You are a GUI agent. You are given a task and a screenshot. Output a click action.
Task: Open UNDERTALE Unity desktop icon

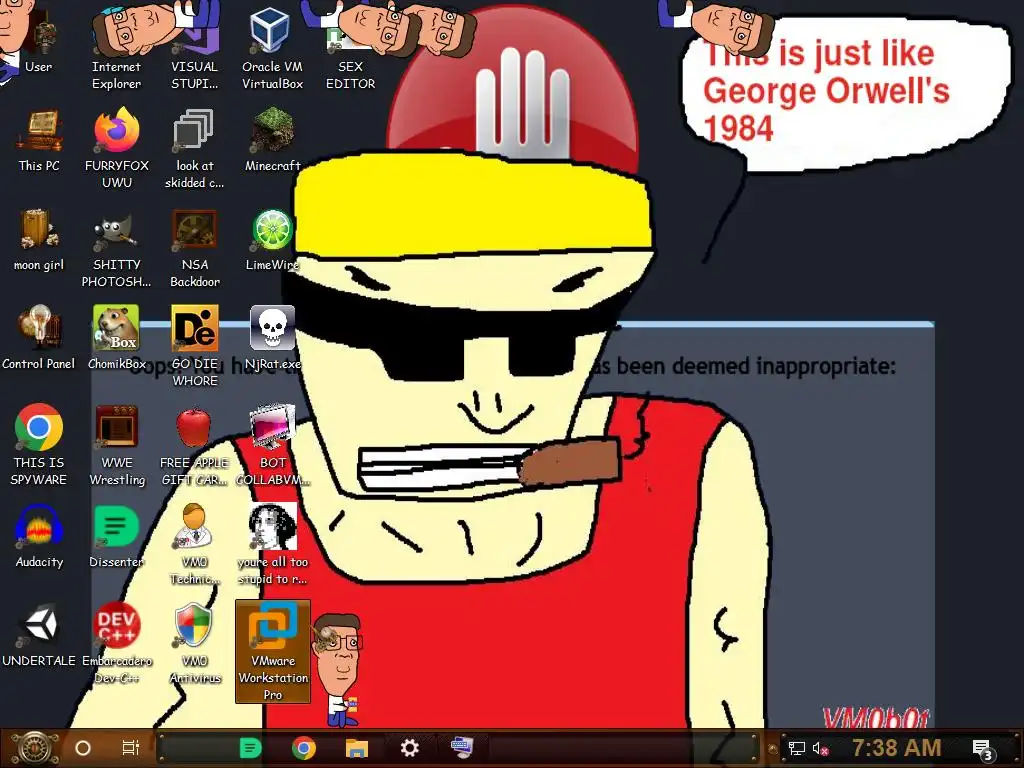pyautogui.click(x=39, y=635)
